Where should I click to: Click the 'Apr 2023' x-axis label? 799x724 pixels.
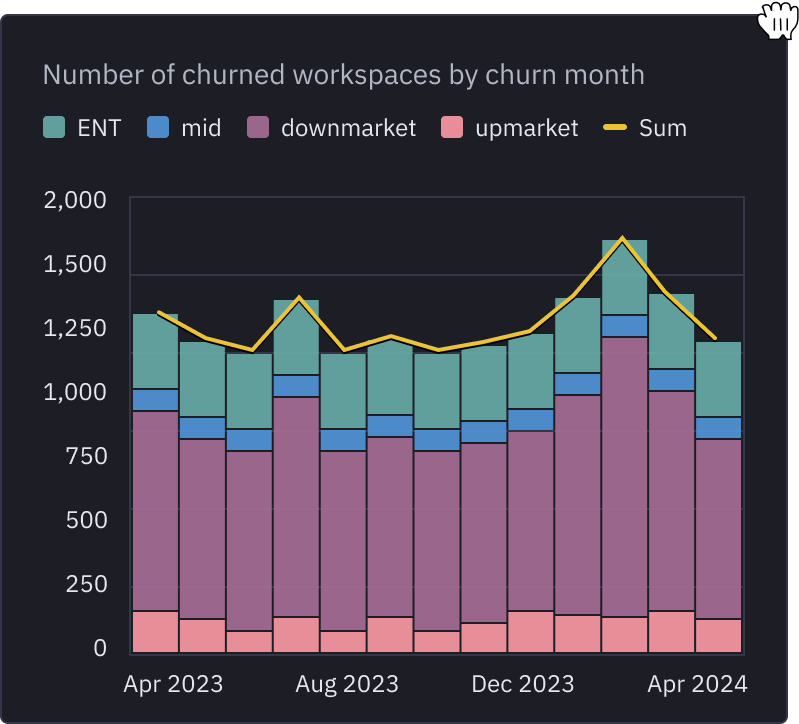tap(173, 684)
